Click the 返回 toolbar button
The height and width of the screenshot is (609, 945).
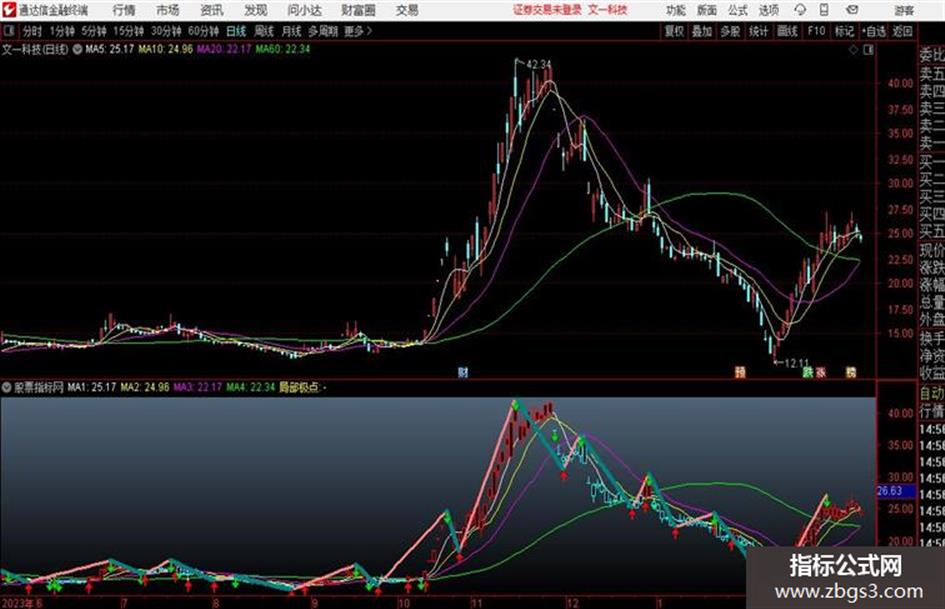pos(903,31)
